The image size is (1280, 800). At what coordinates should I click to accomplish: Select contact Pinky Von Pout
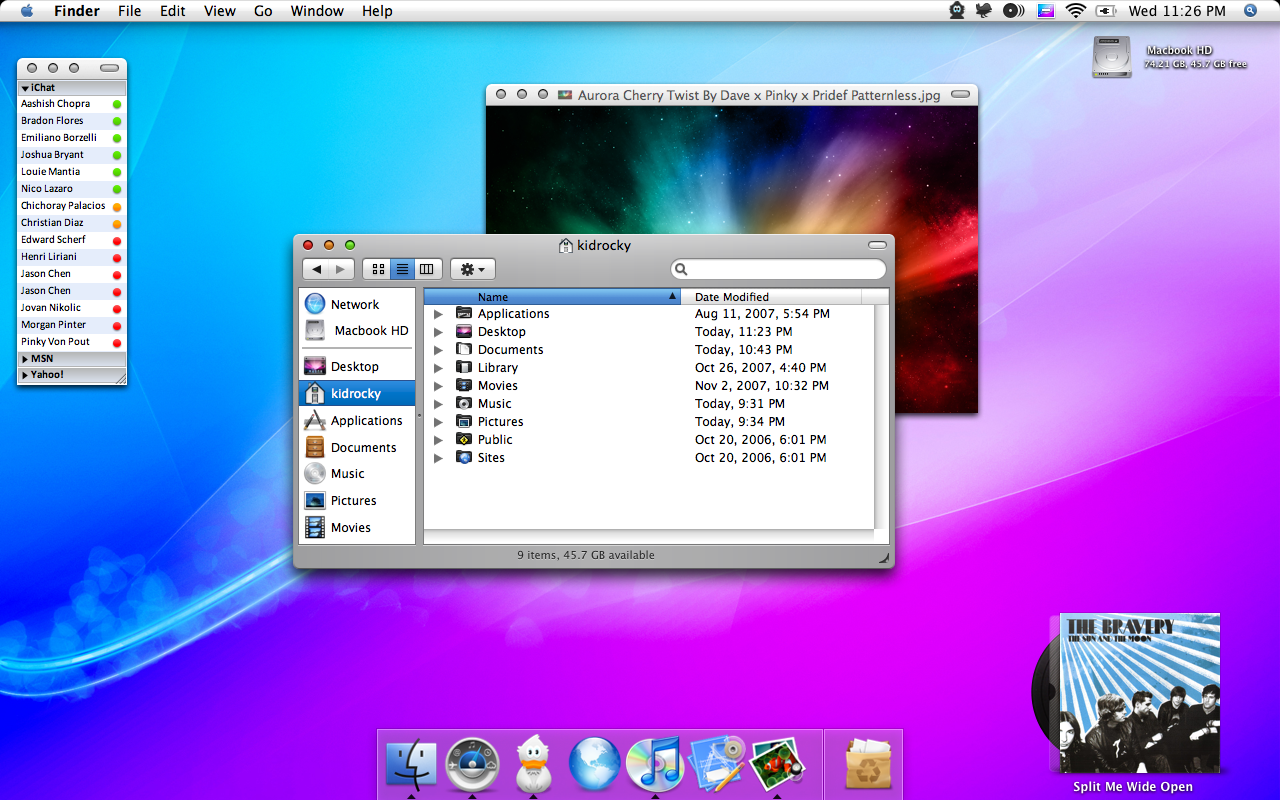coord(71,342)
